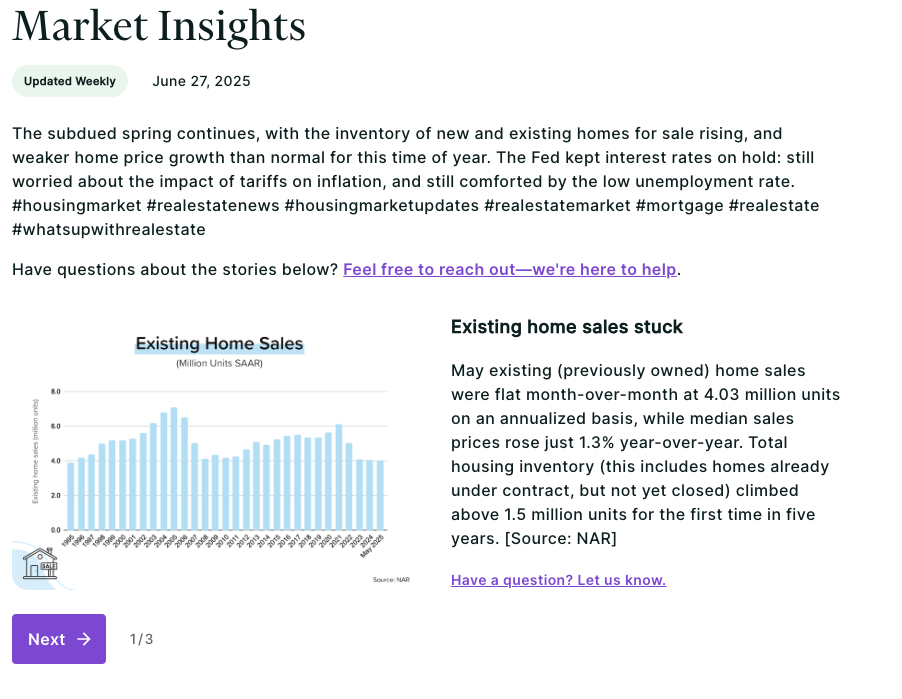The width and height of the screenshot is (902, 699).
Task: Click the arrow icon in Next button
Action: pyautogui.click(x=84, y=639)
